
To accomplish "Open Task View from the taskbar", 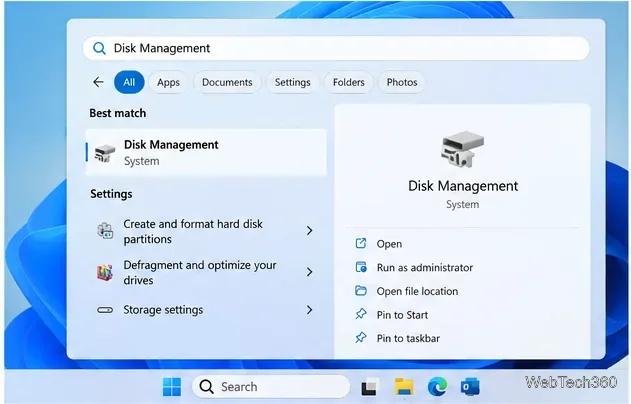I will (x=369, y=387).
